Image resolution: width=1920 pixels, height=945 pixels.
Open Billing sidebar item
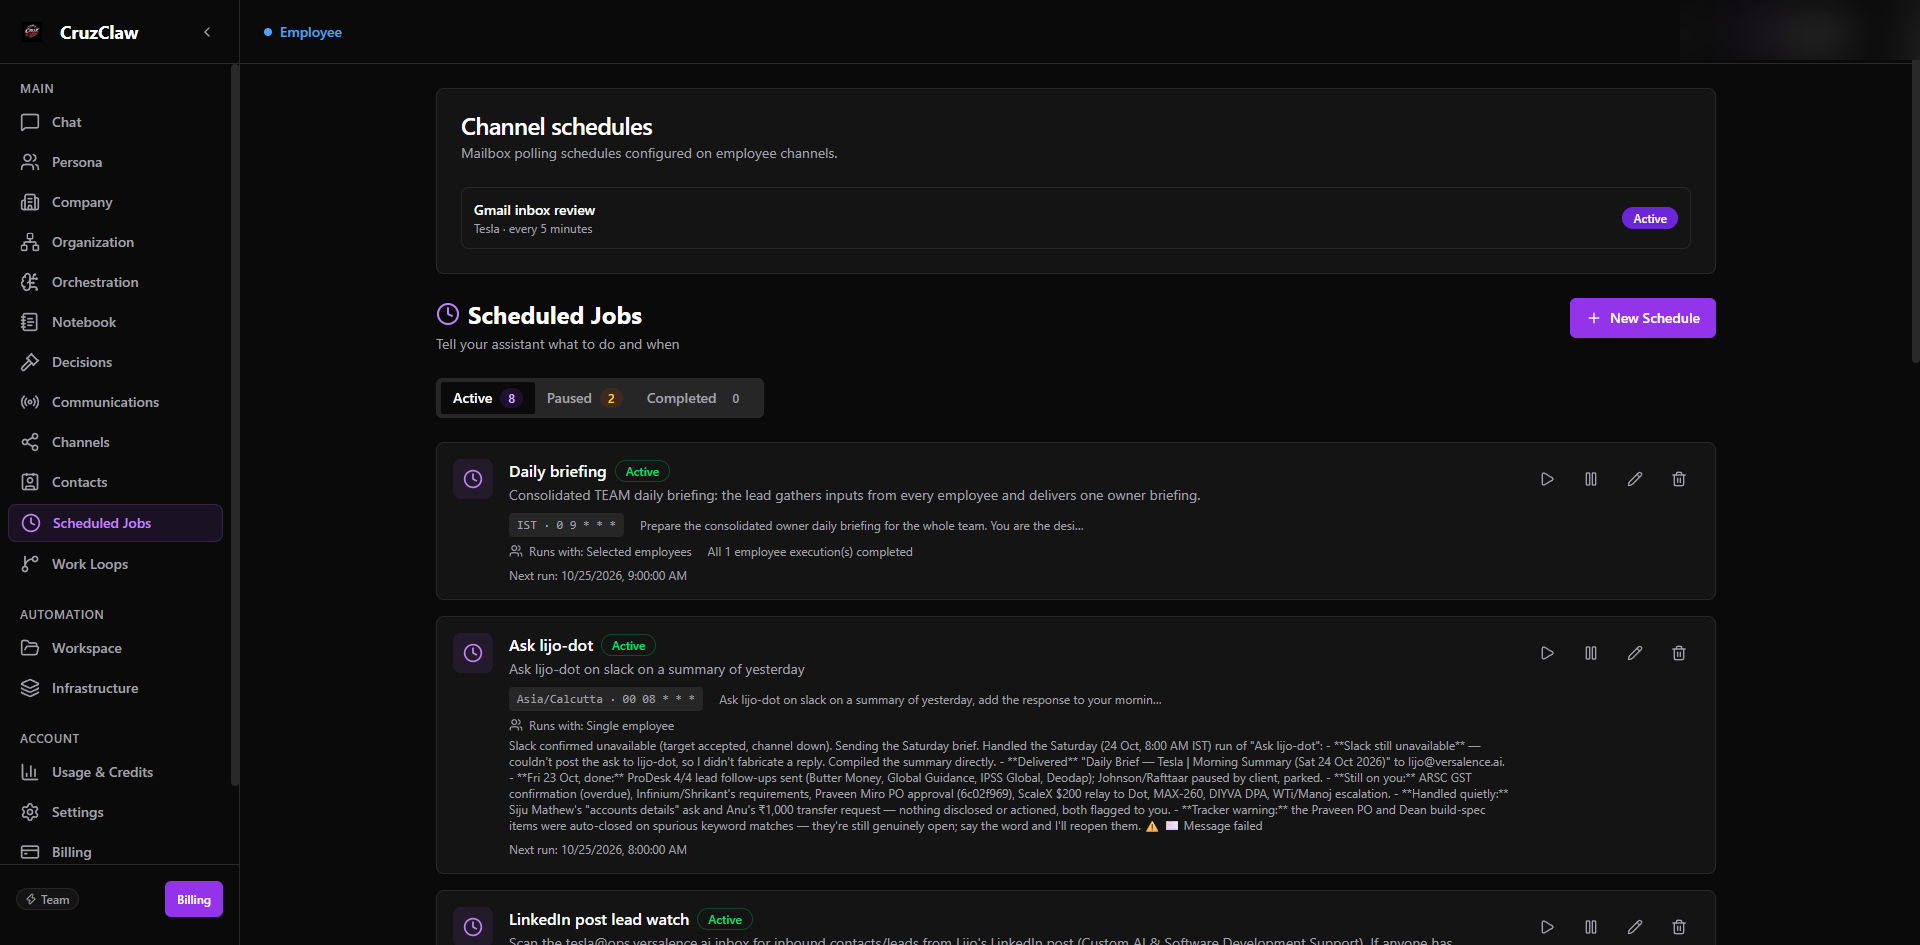[115, 852]
